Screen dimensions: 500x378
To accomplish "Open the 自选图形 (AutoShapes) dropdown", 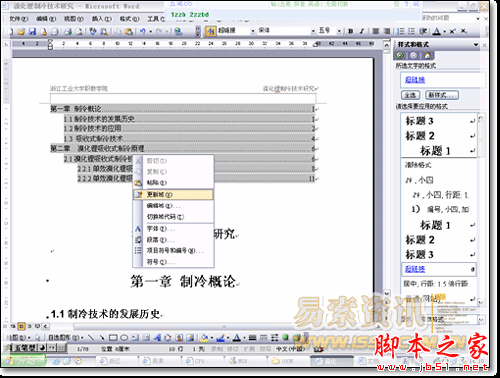I will 65,338.
